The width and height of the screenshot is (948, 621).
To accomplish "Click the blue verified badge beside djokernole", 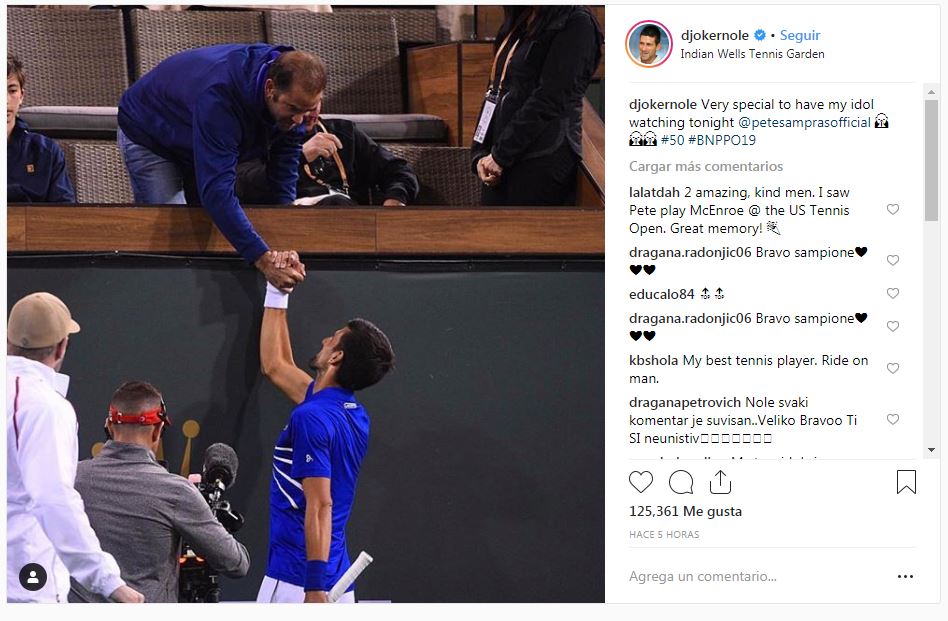I will pos(760,33).
